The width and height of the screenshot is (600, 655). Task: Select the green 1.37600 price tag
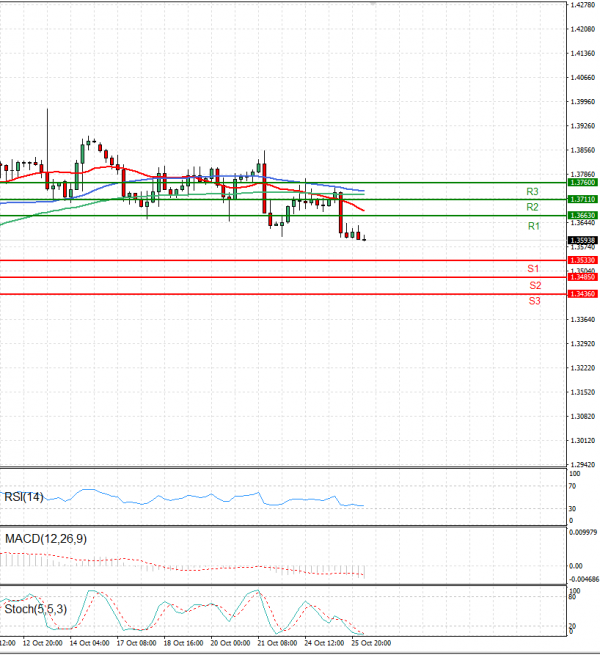click(582, 183)
